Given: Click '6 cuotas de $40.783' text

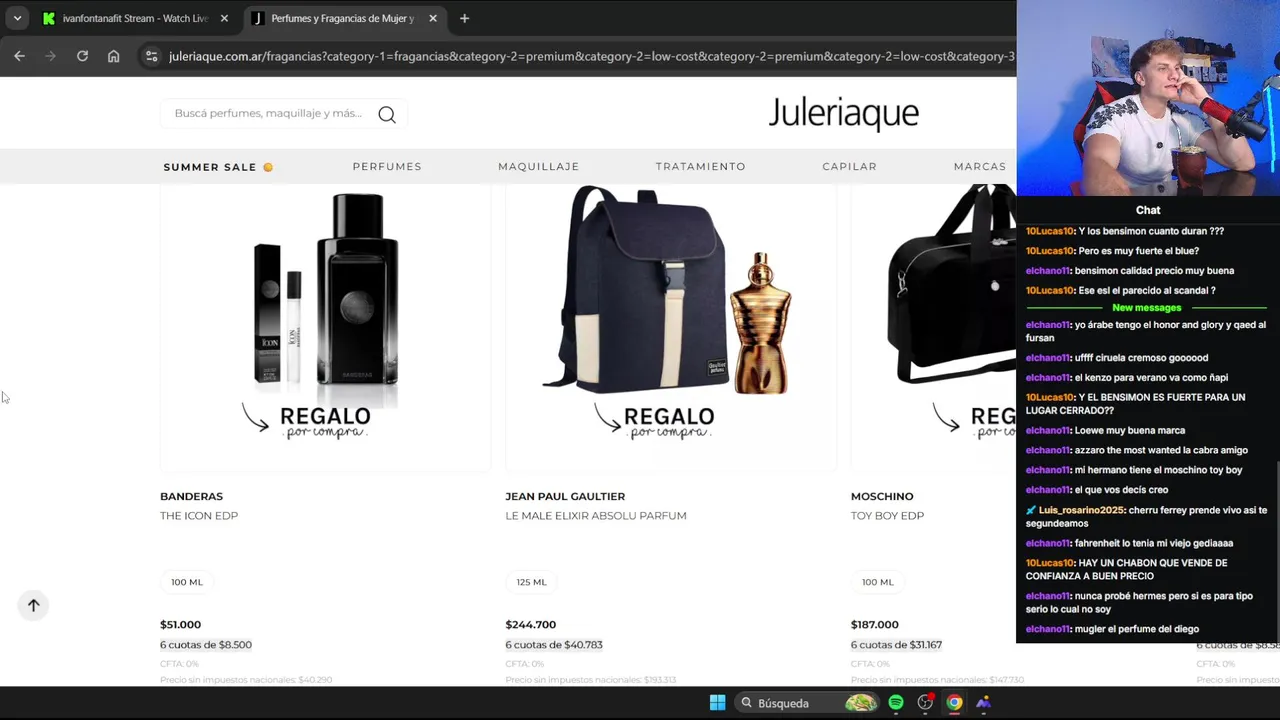Looking at the screenshot, I should 554,645.
